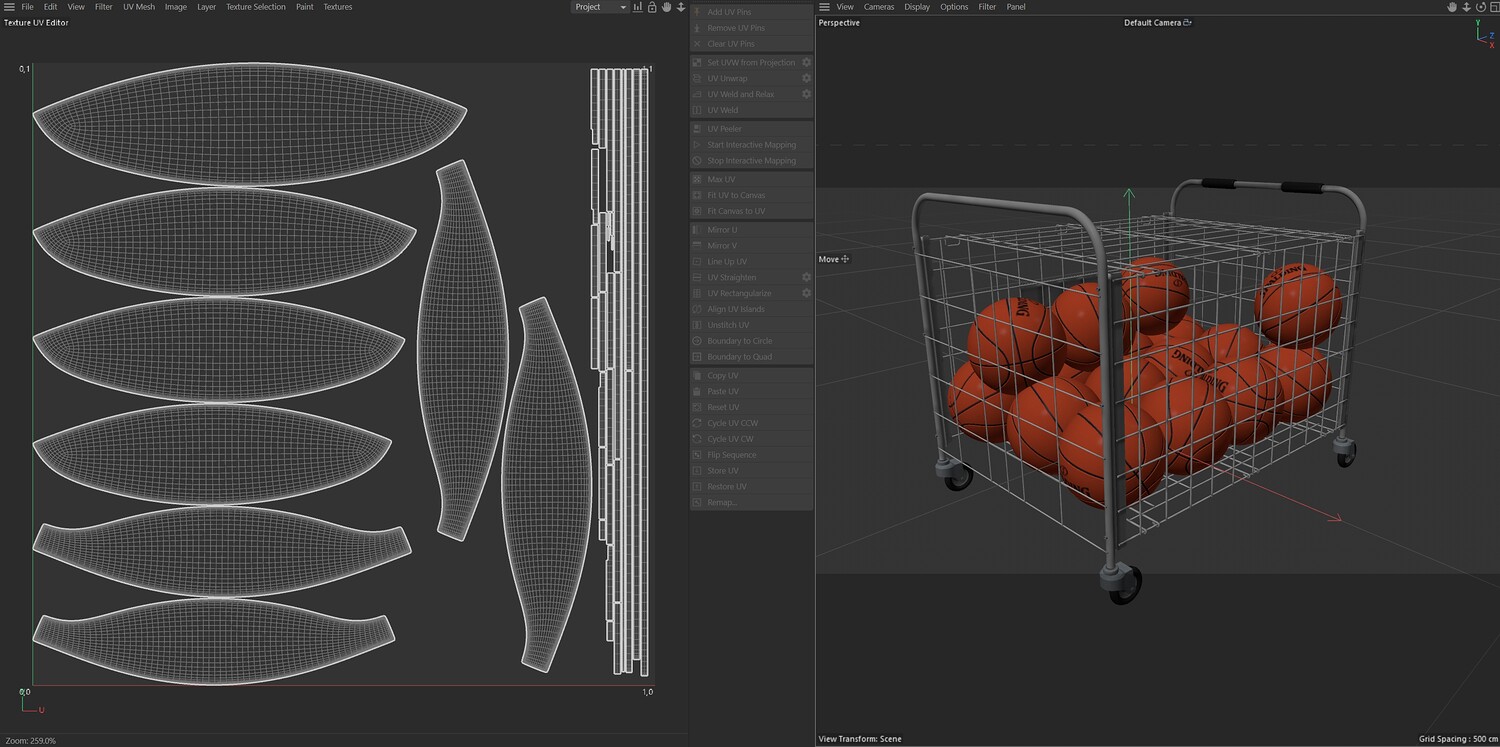Click the Restore UV icon
This screenshot has width=1500, height=747.
click(x=697, y=487)
